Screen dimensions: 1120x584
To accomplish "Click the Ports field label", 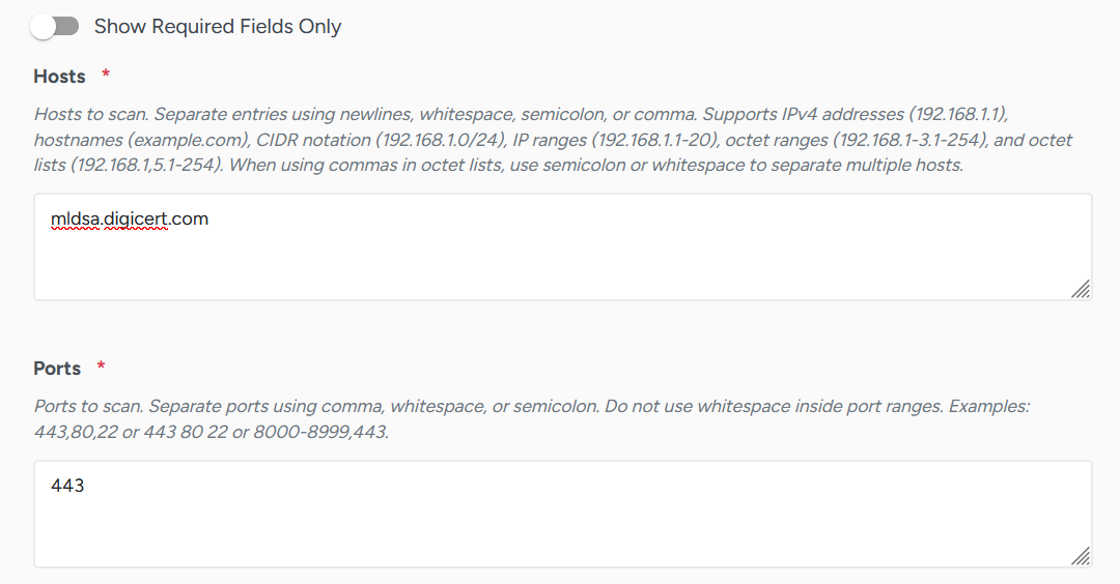I will tap(57, 368).
